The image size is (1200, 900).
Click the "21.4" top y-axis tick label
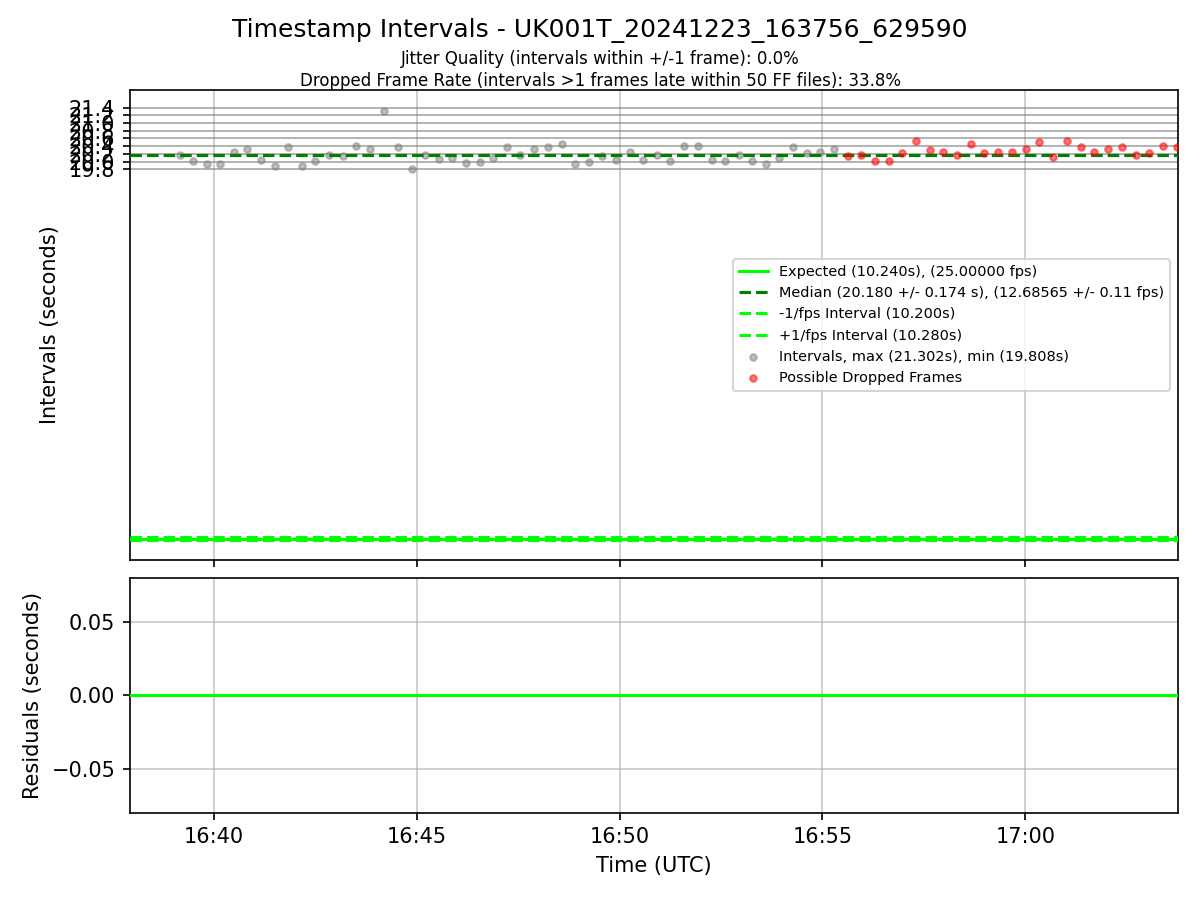click(x=92, y=107)
